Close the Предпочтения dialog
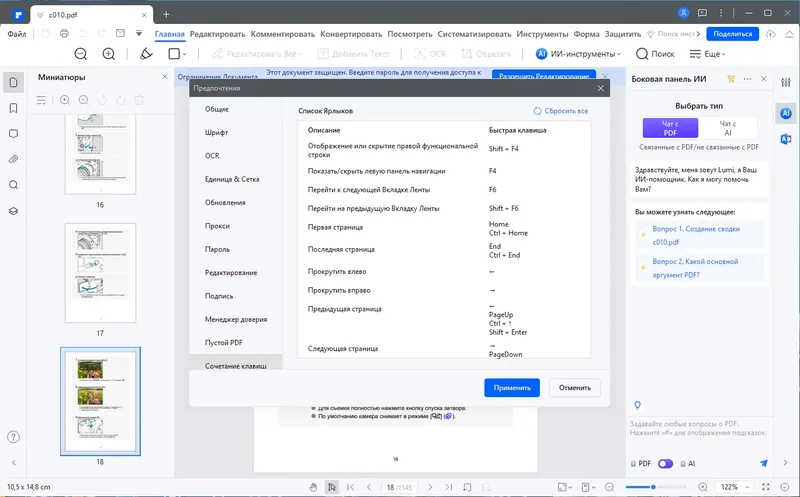This screenshot has width=800, height=497. (601, 88)
